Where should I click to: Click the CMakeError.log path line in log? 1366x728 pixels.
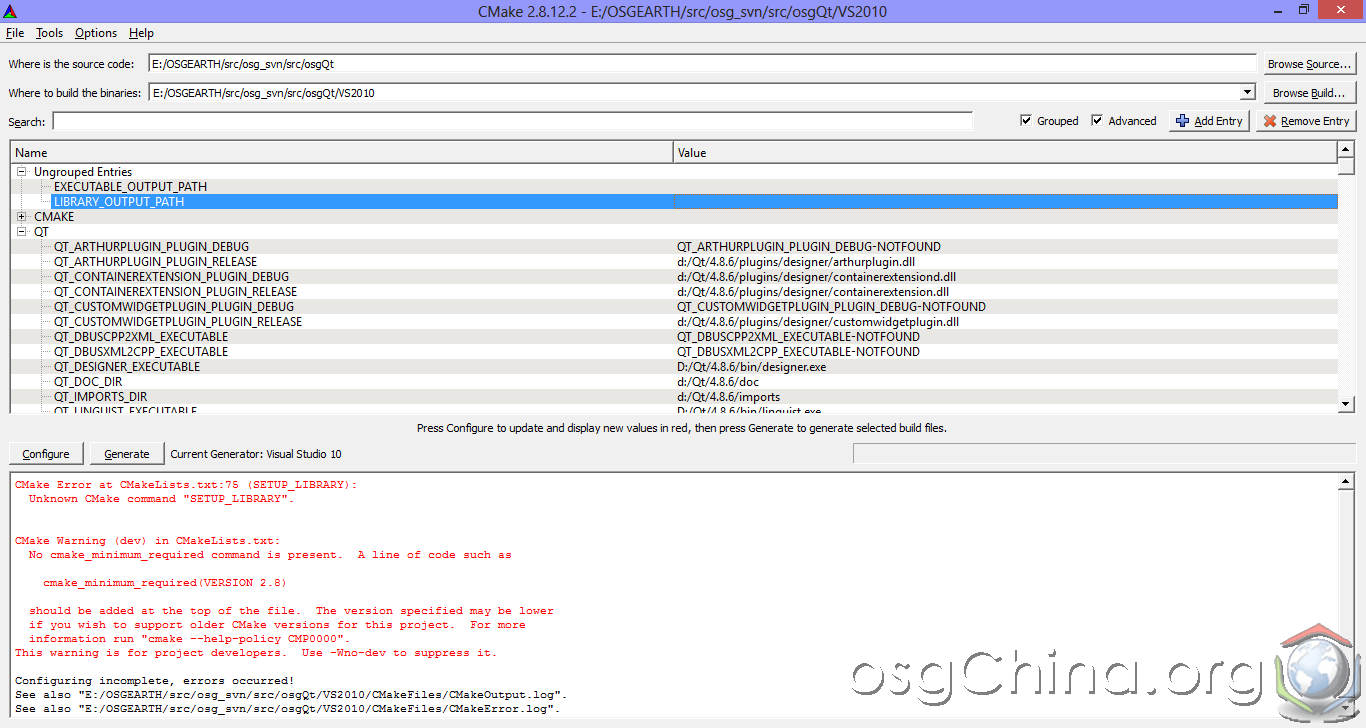pos(288,709)
